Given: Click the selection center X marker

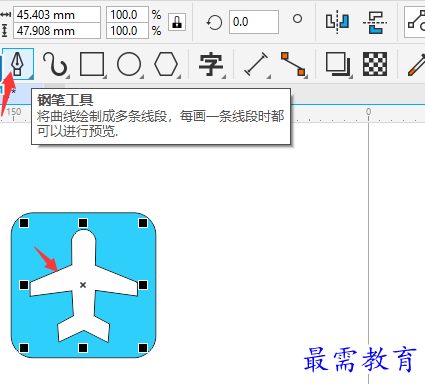Looking at the screenshot, I should (x=83, y=285).
